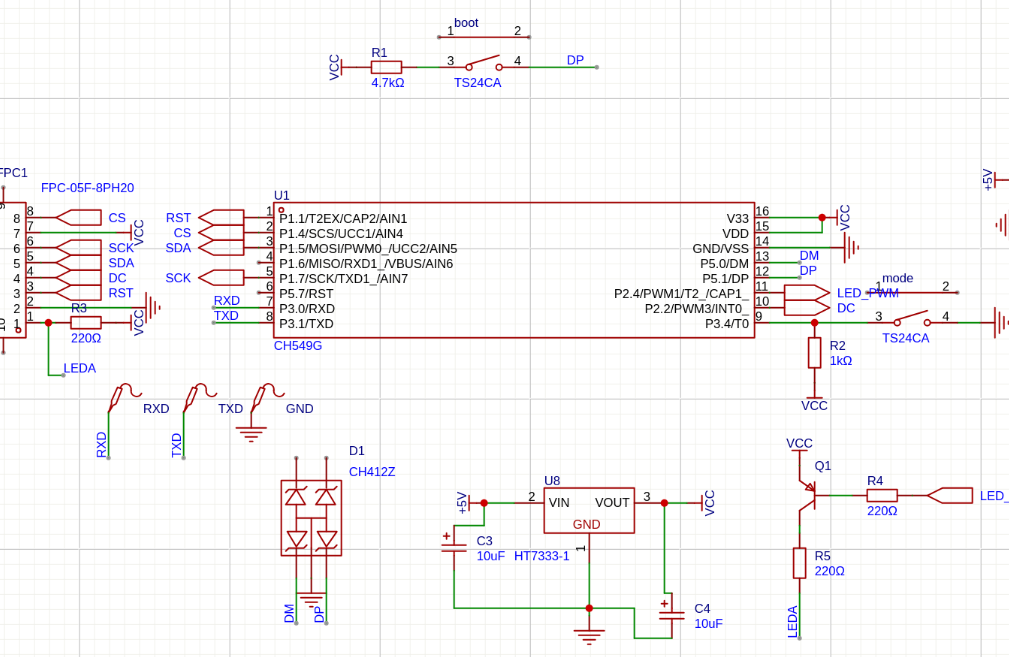
Task: Select the SCK net port left of U1
Action: (221, 278)
